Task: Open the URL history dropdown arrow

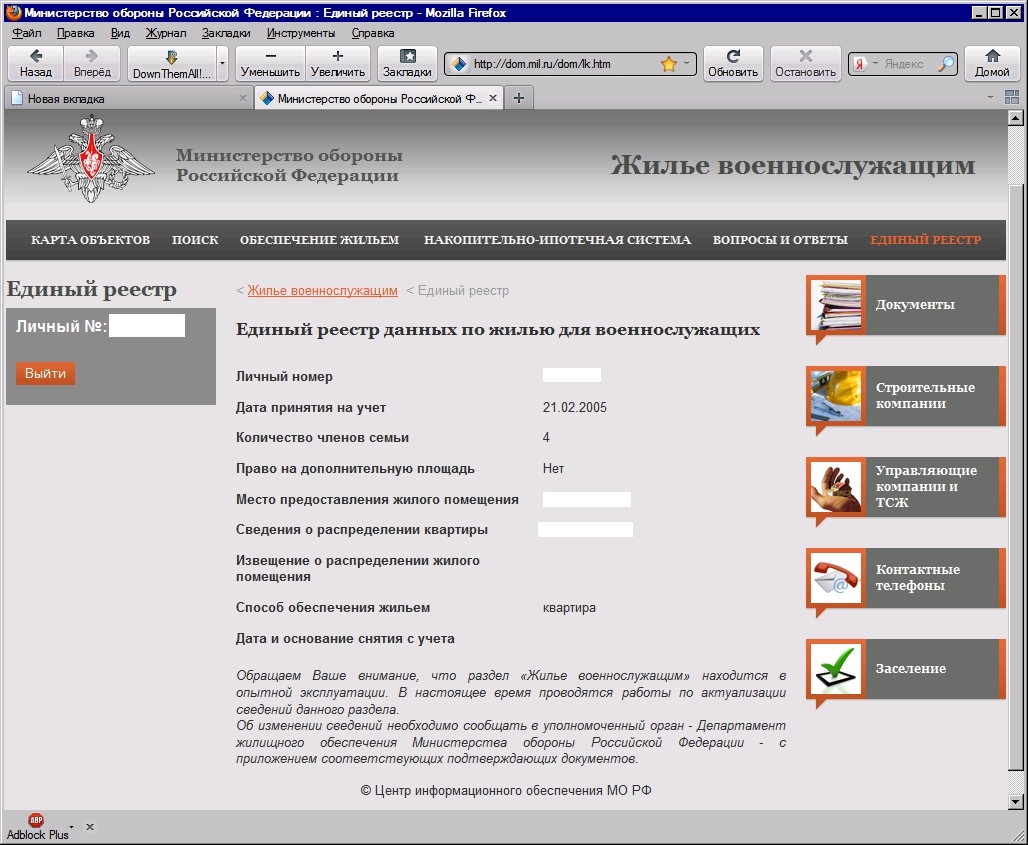Action: (688, 64)
